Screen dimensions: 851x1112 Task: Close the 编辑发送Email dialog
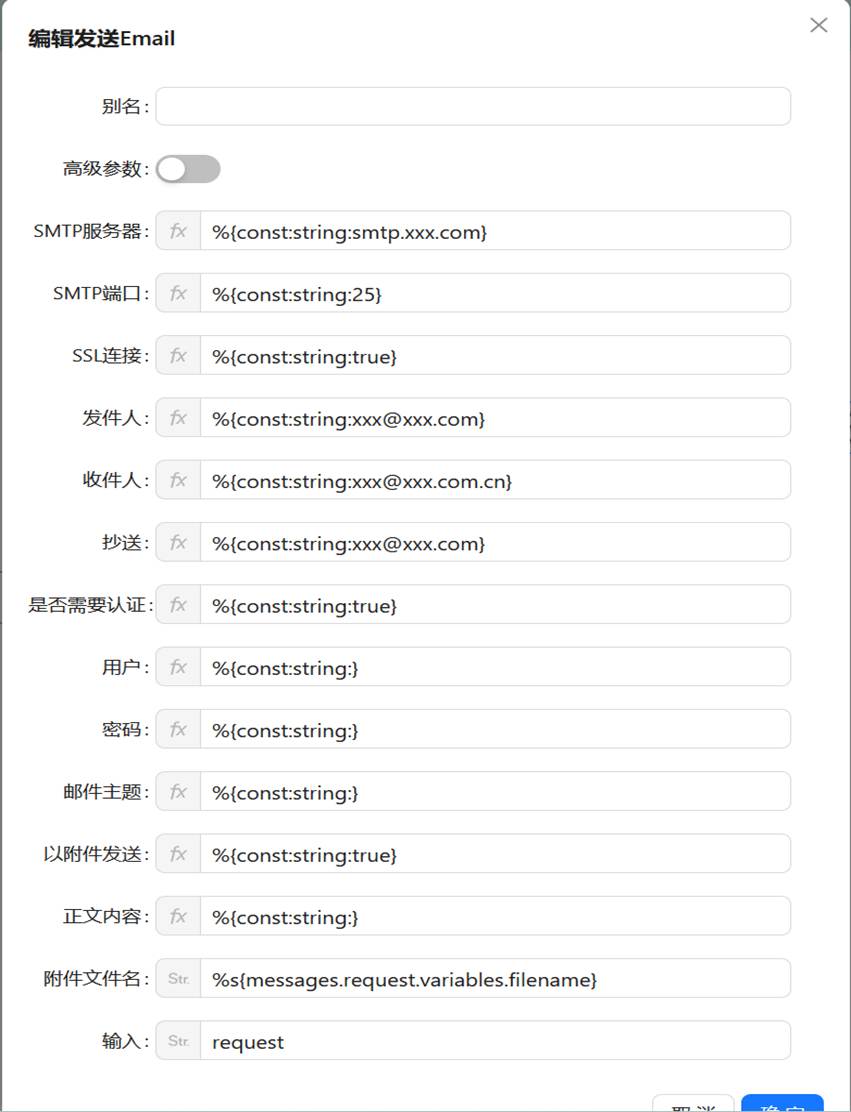click(818, 25)
